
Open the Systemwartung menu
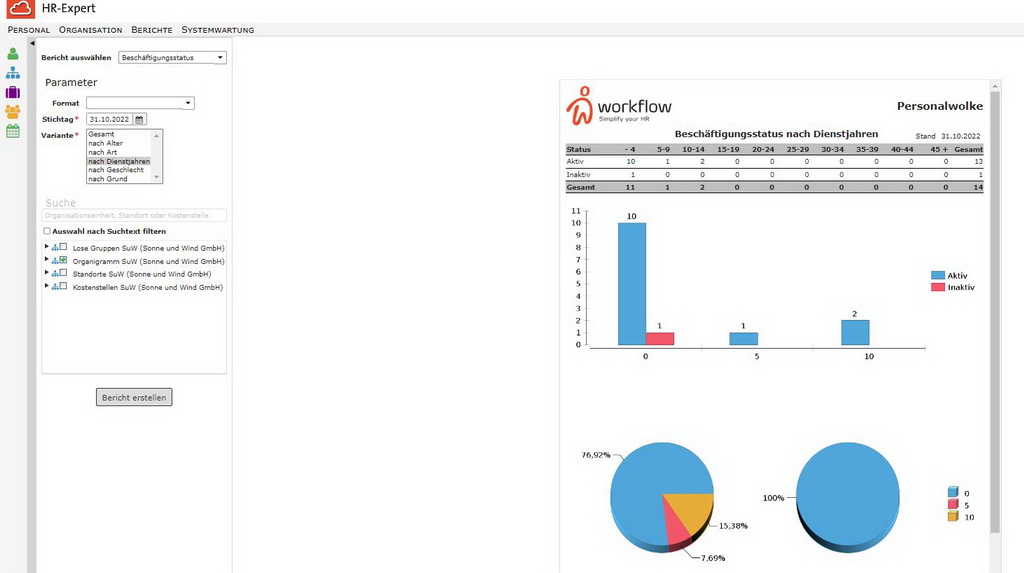217,29
